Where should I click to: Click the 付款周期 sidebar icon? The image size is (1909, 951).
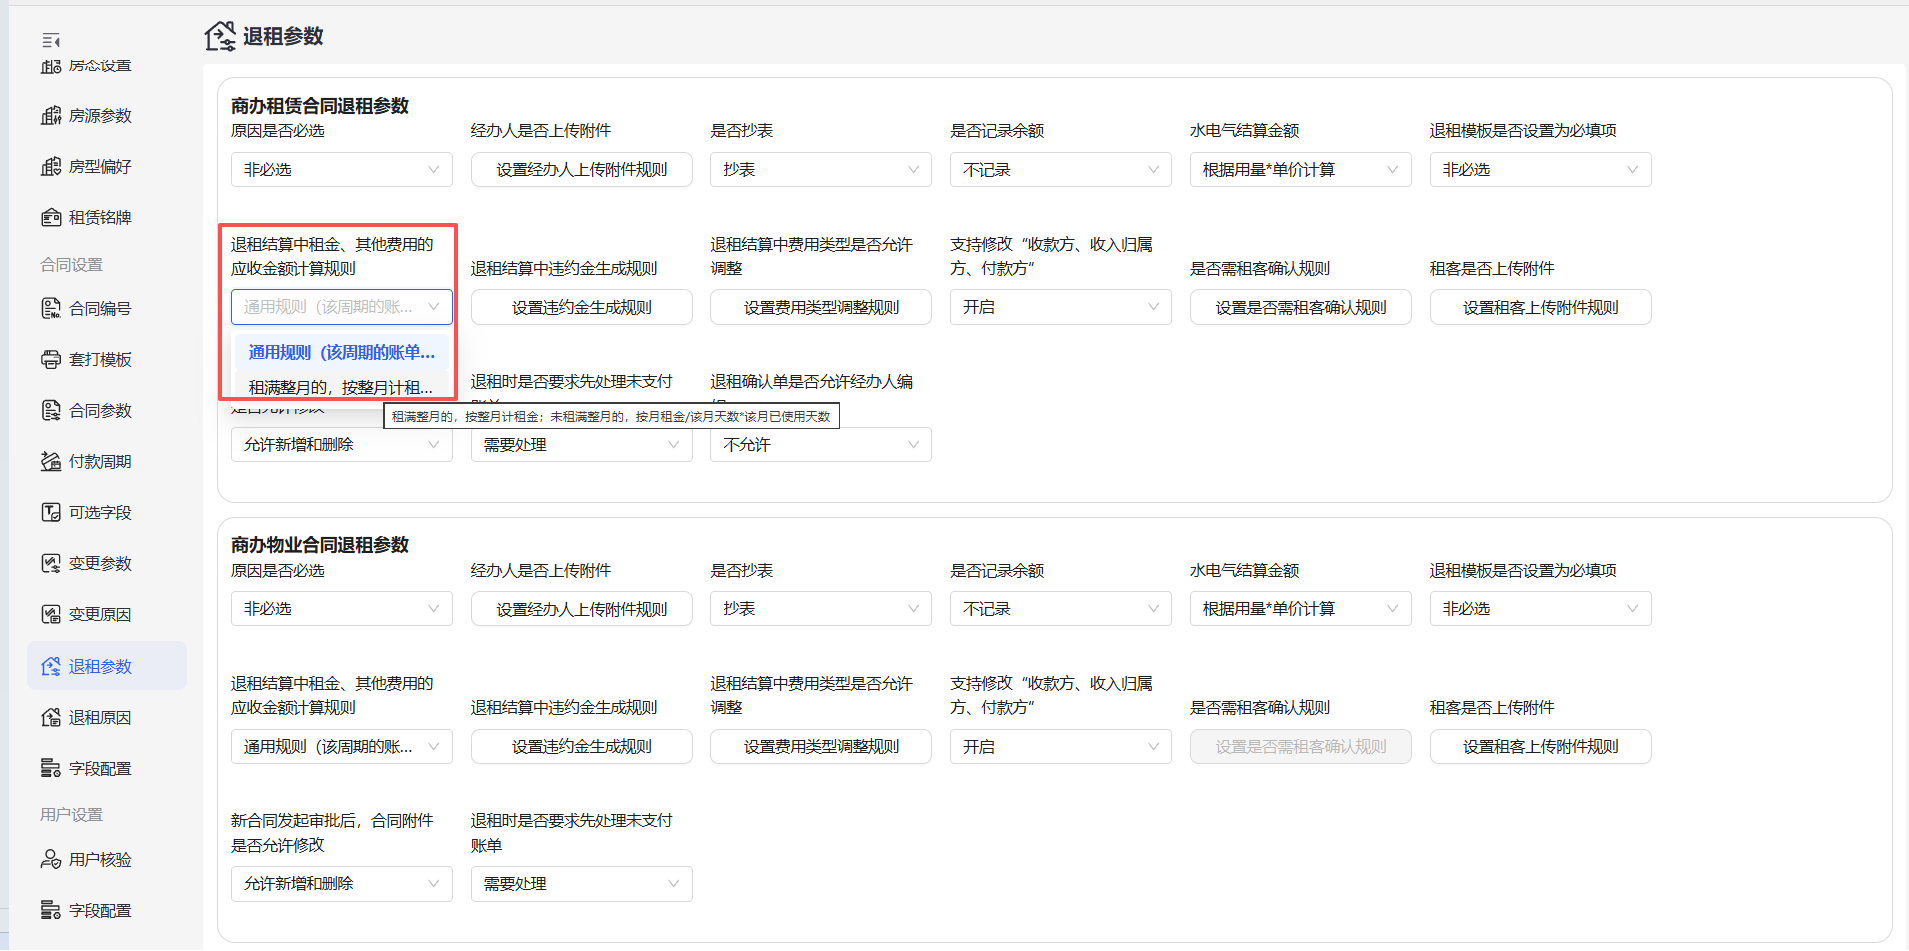(51, 461)
